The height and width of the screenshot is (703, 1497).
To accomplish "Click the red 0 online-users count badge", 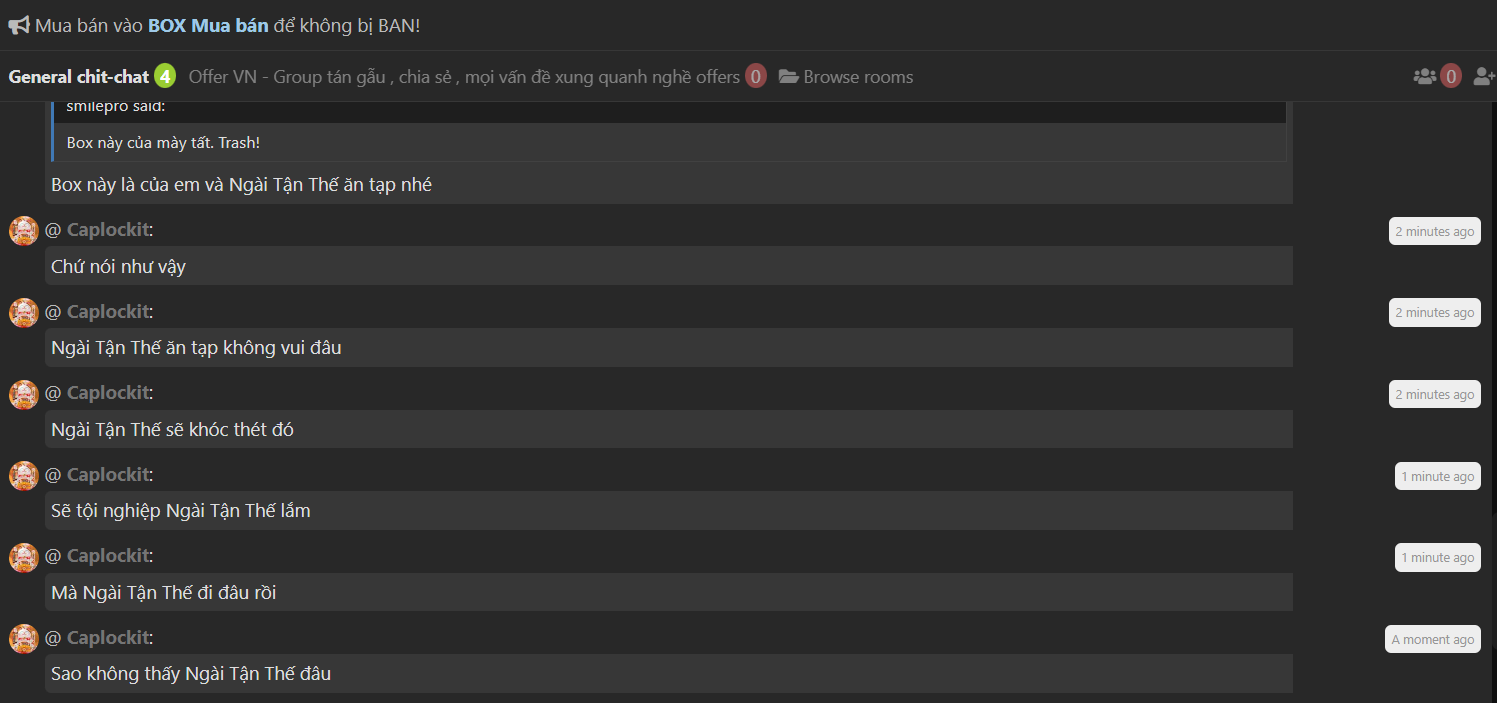I will point(1451,76).
